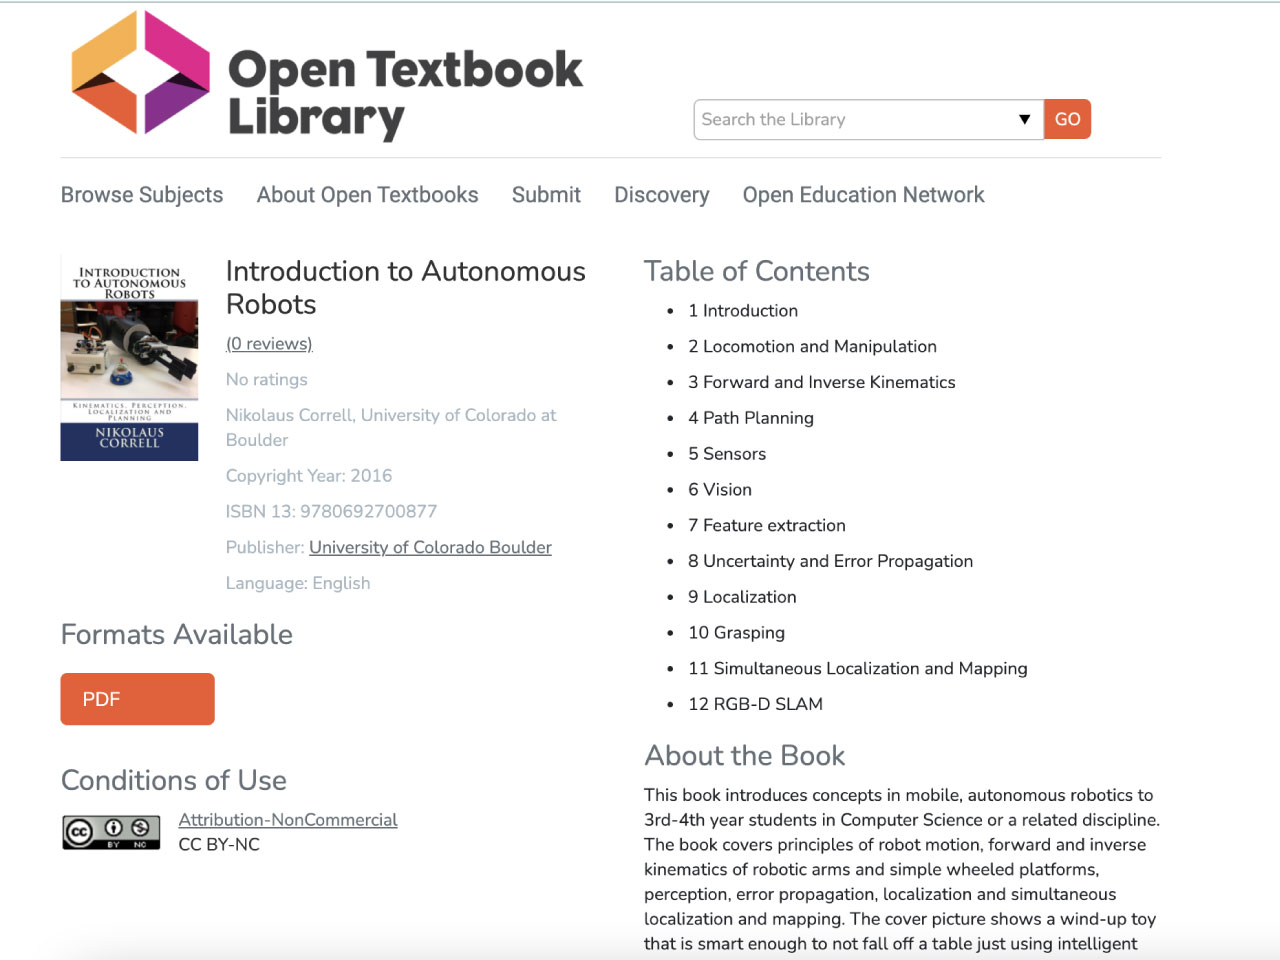
Task: Click chapter 1 Introduction entry
Action: pyautogui.click(x=743, y=310)
